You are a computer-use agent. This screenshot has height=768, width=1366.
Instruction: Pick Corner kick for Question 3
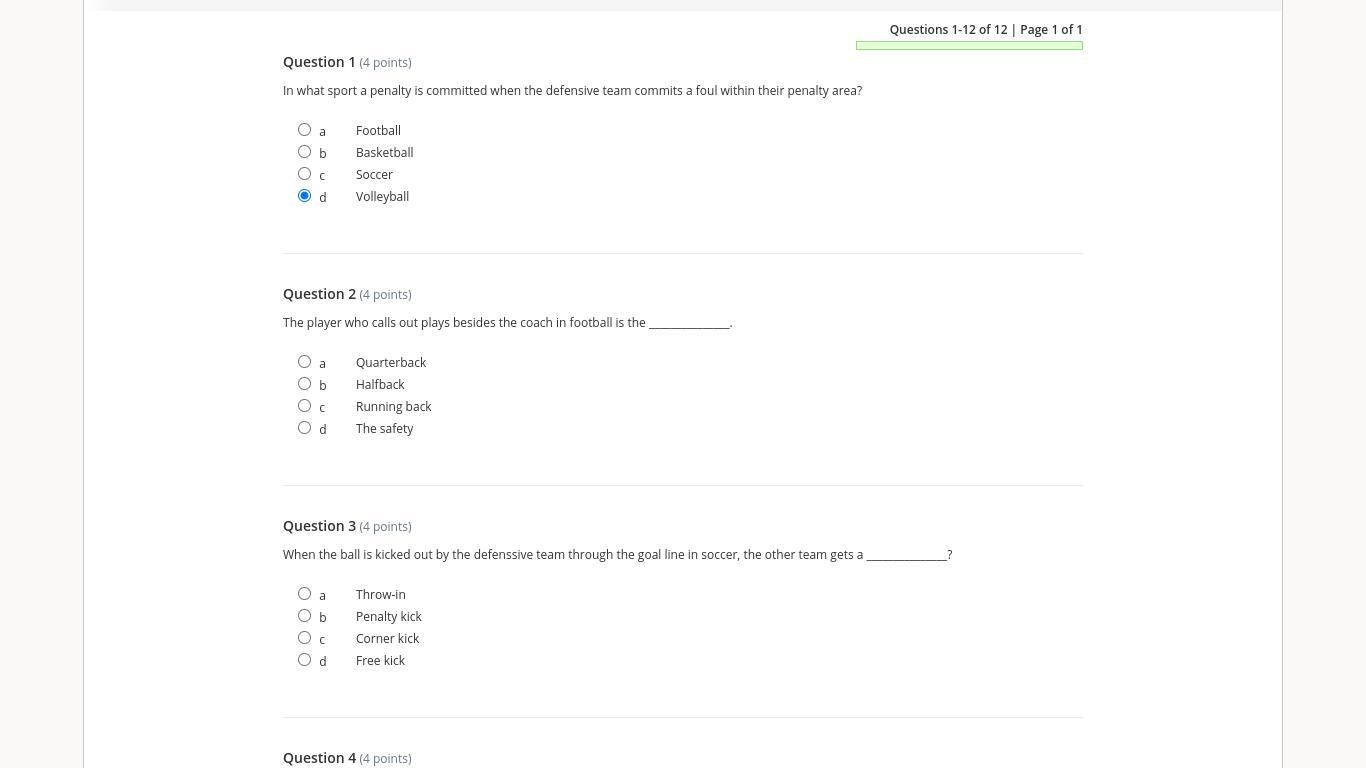[x=304, y=638]
